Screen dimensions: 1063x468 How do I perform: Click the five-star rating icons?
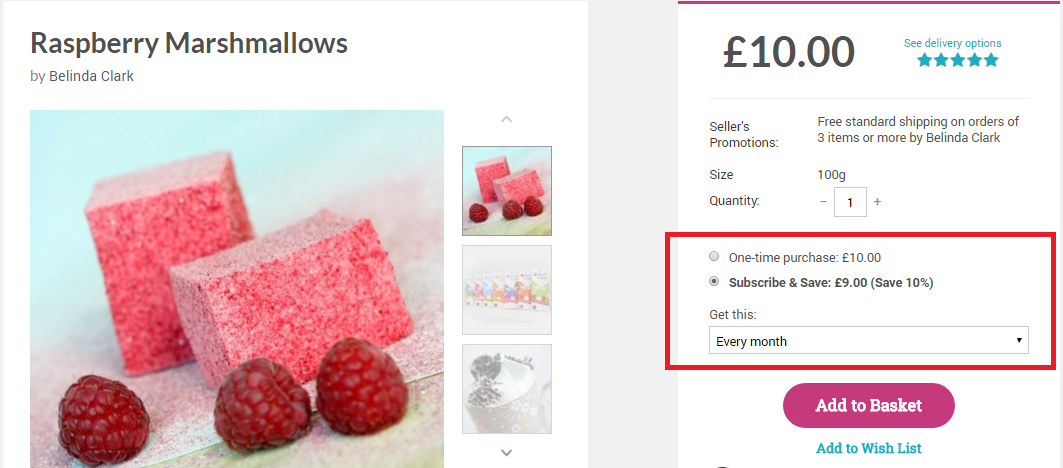coord(958,60)
